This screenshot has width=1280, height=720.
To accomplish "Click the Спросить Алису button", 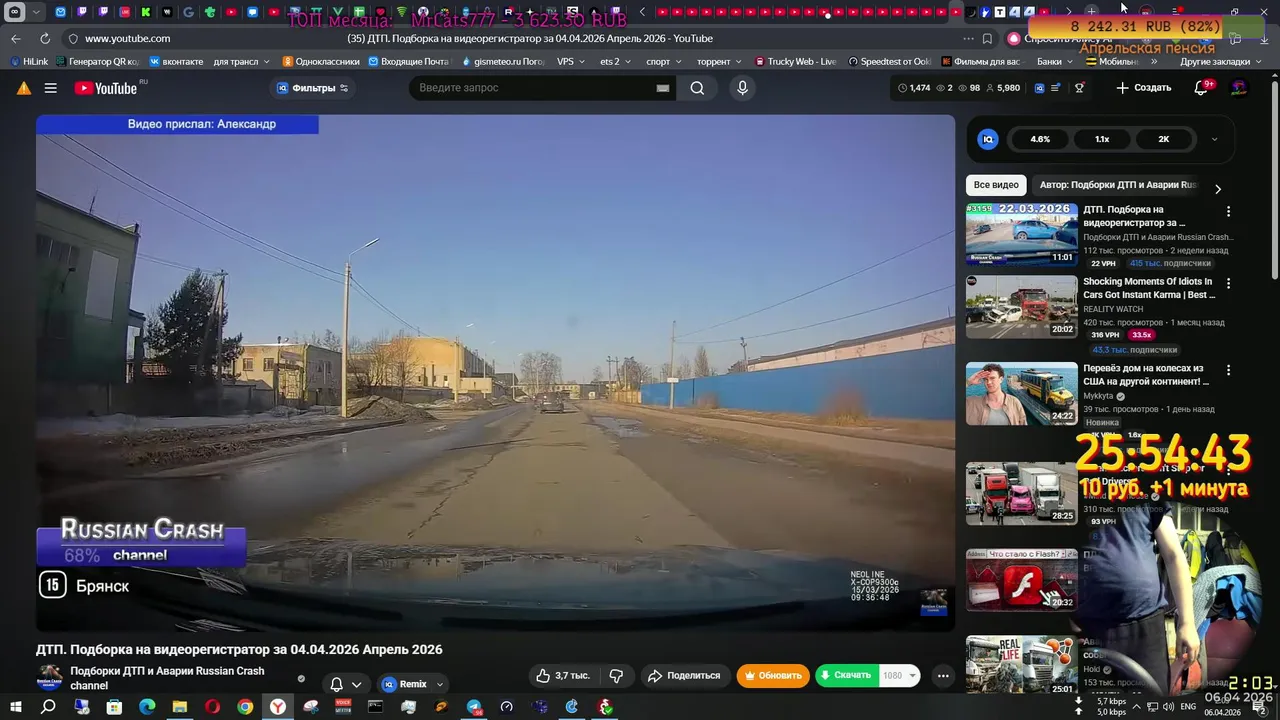I will (x=1060, y=38).
